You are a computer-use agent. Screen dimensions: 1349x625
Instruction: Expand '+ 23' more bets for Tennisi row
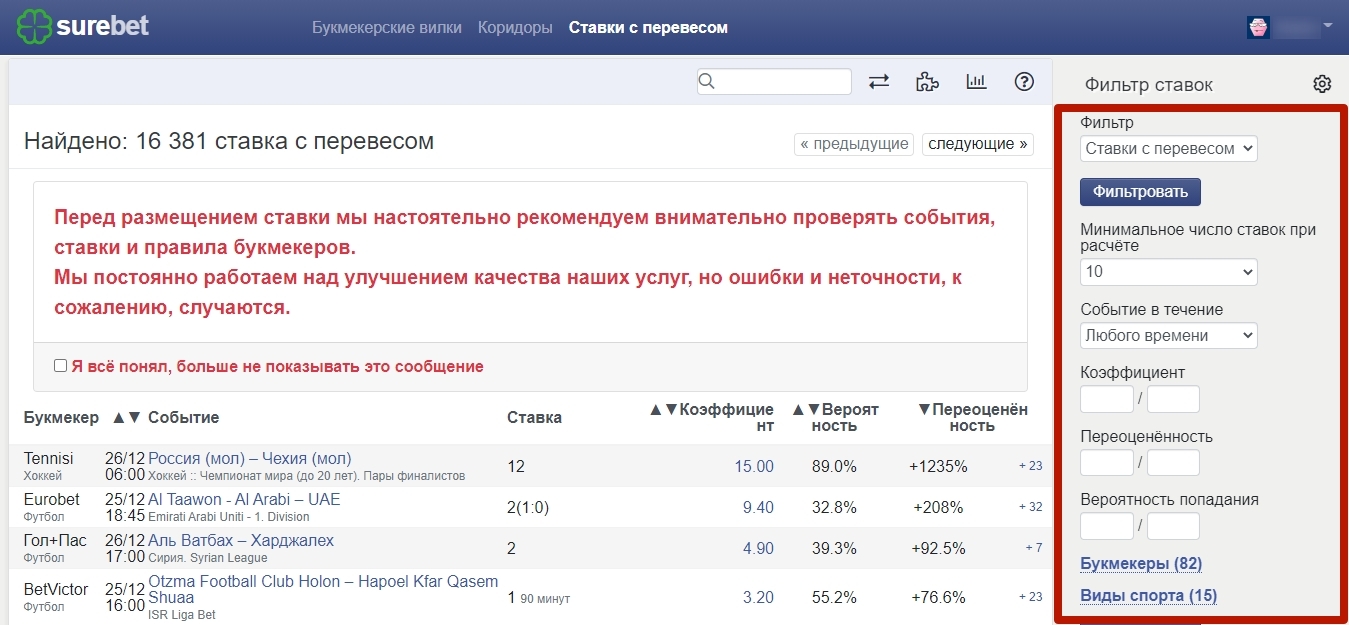pos(1030,466)
